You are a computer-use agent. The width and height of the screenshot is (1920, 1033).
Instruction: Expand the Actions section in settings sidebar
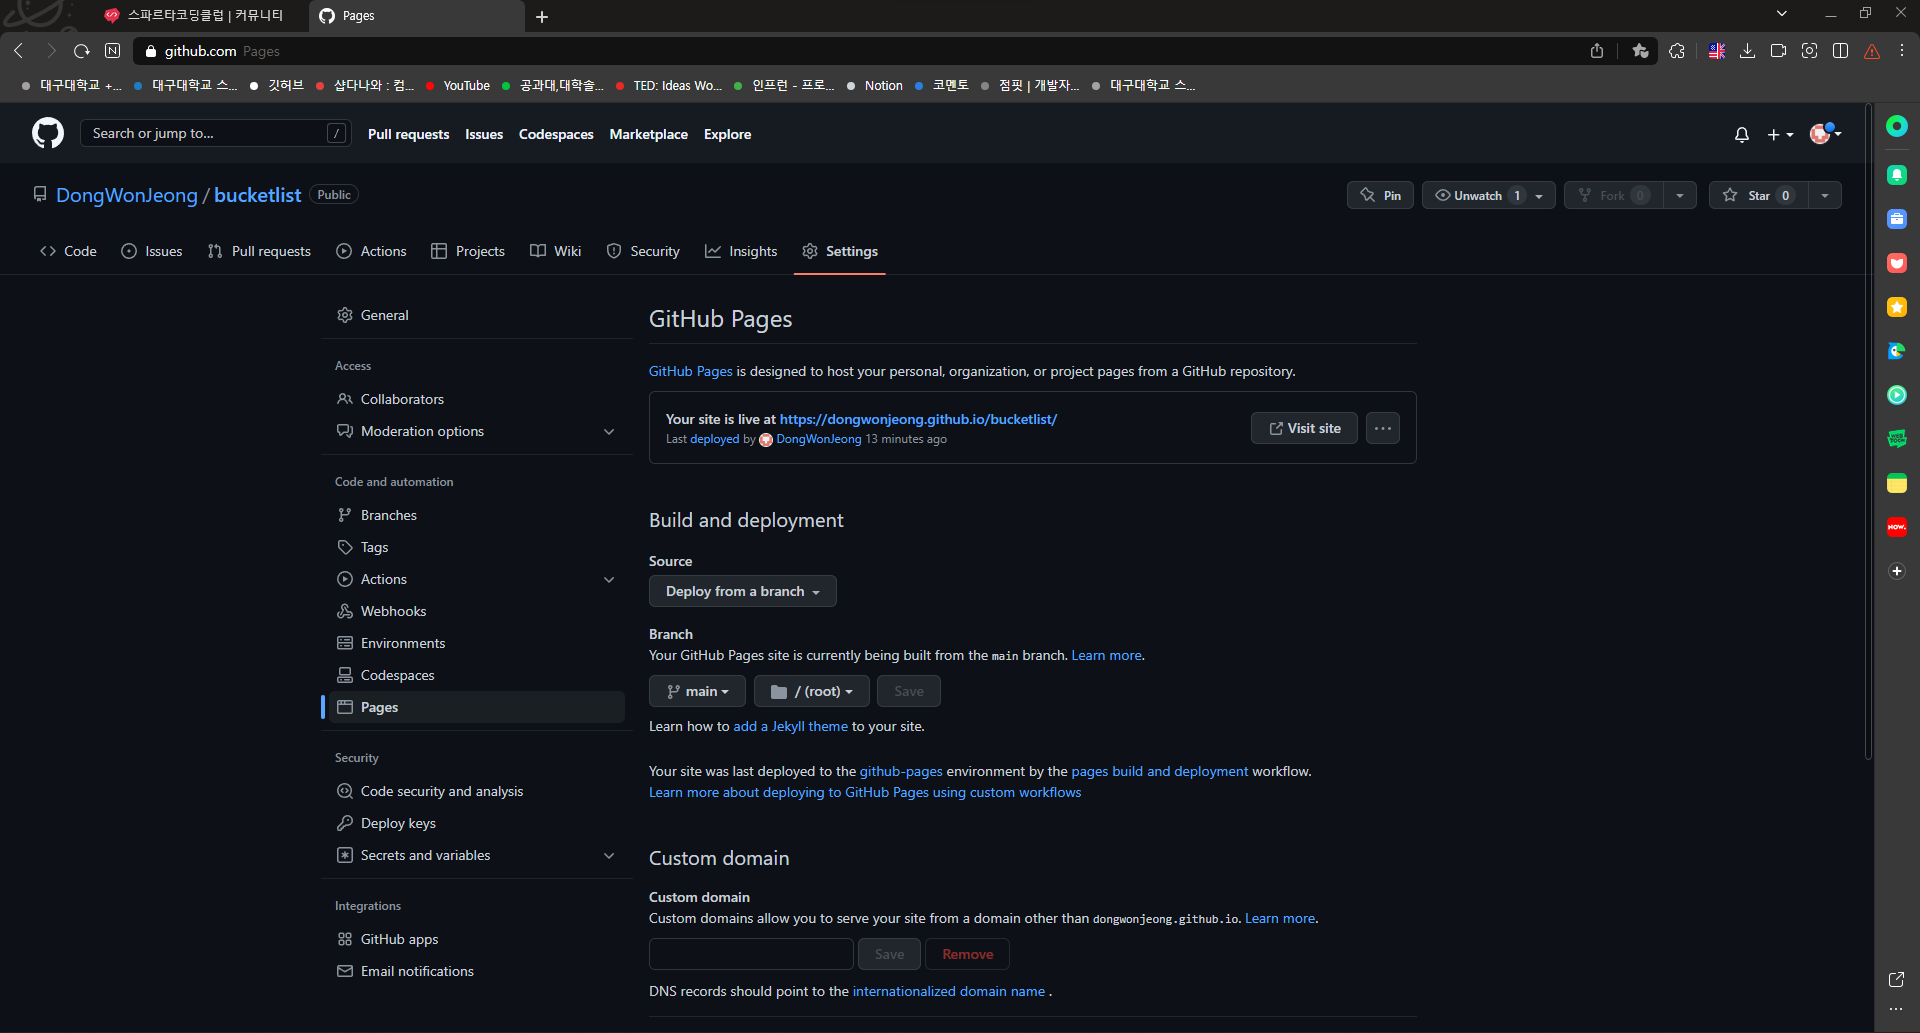609,579
